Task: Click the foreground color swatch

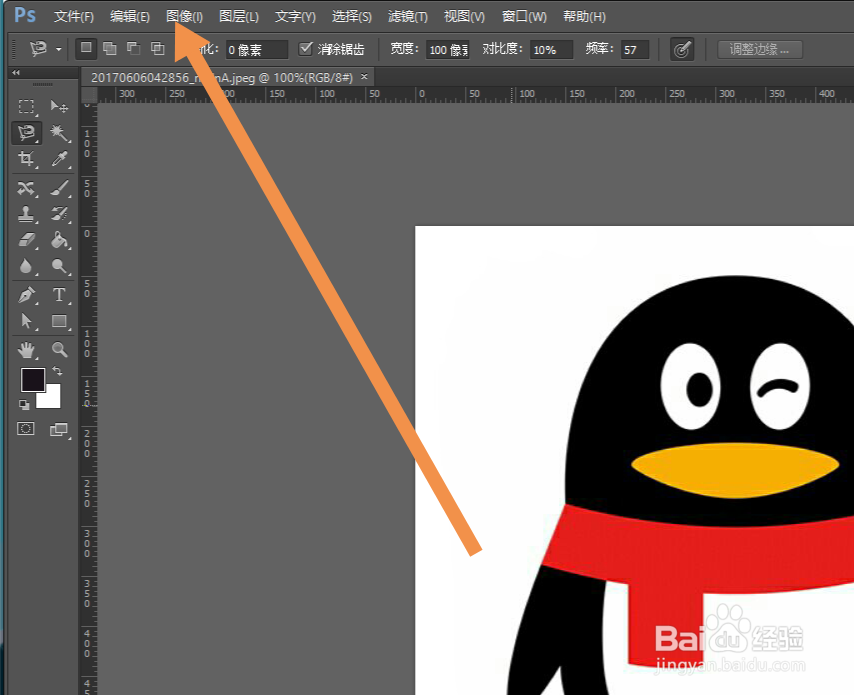Action: pyautogui.click(x=33, y=379)
